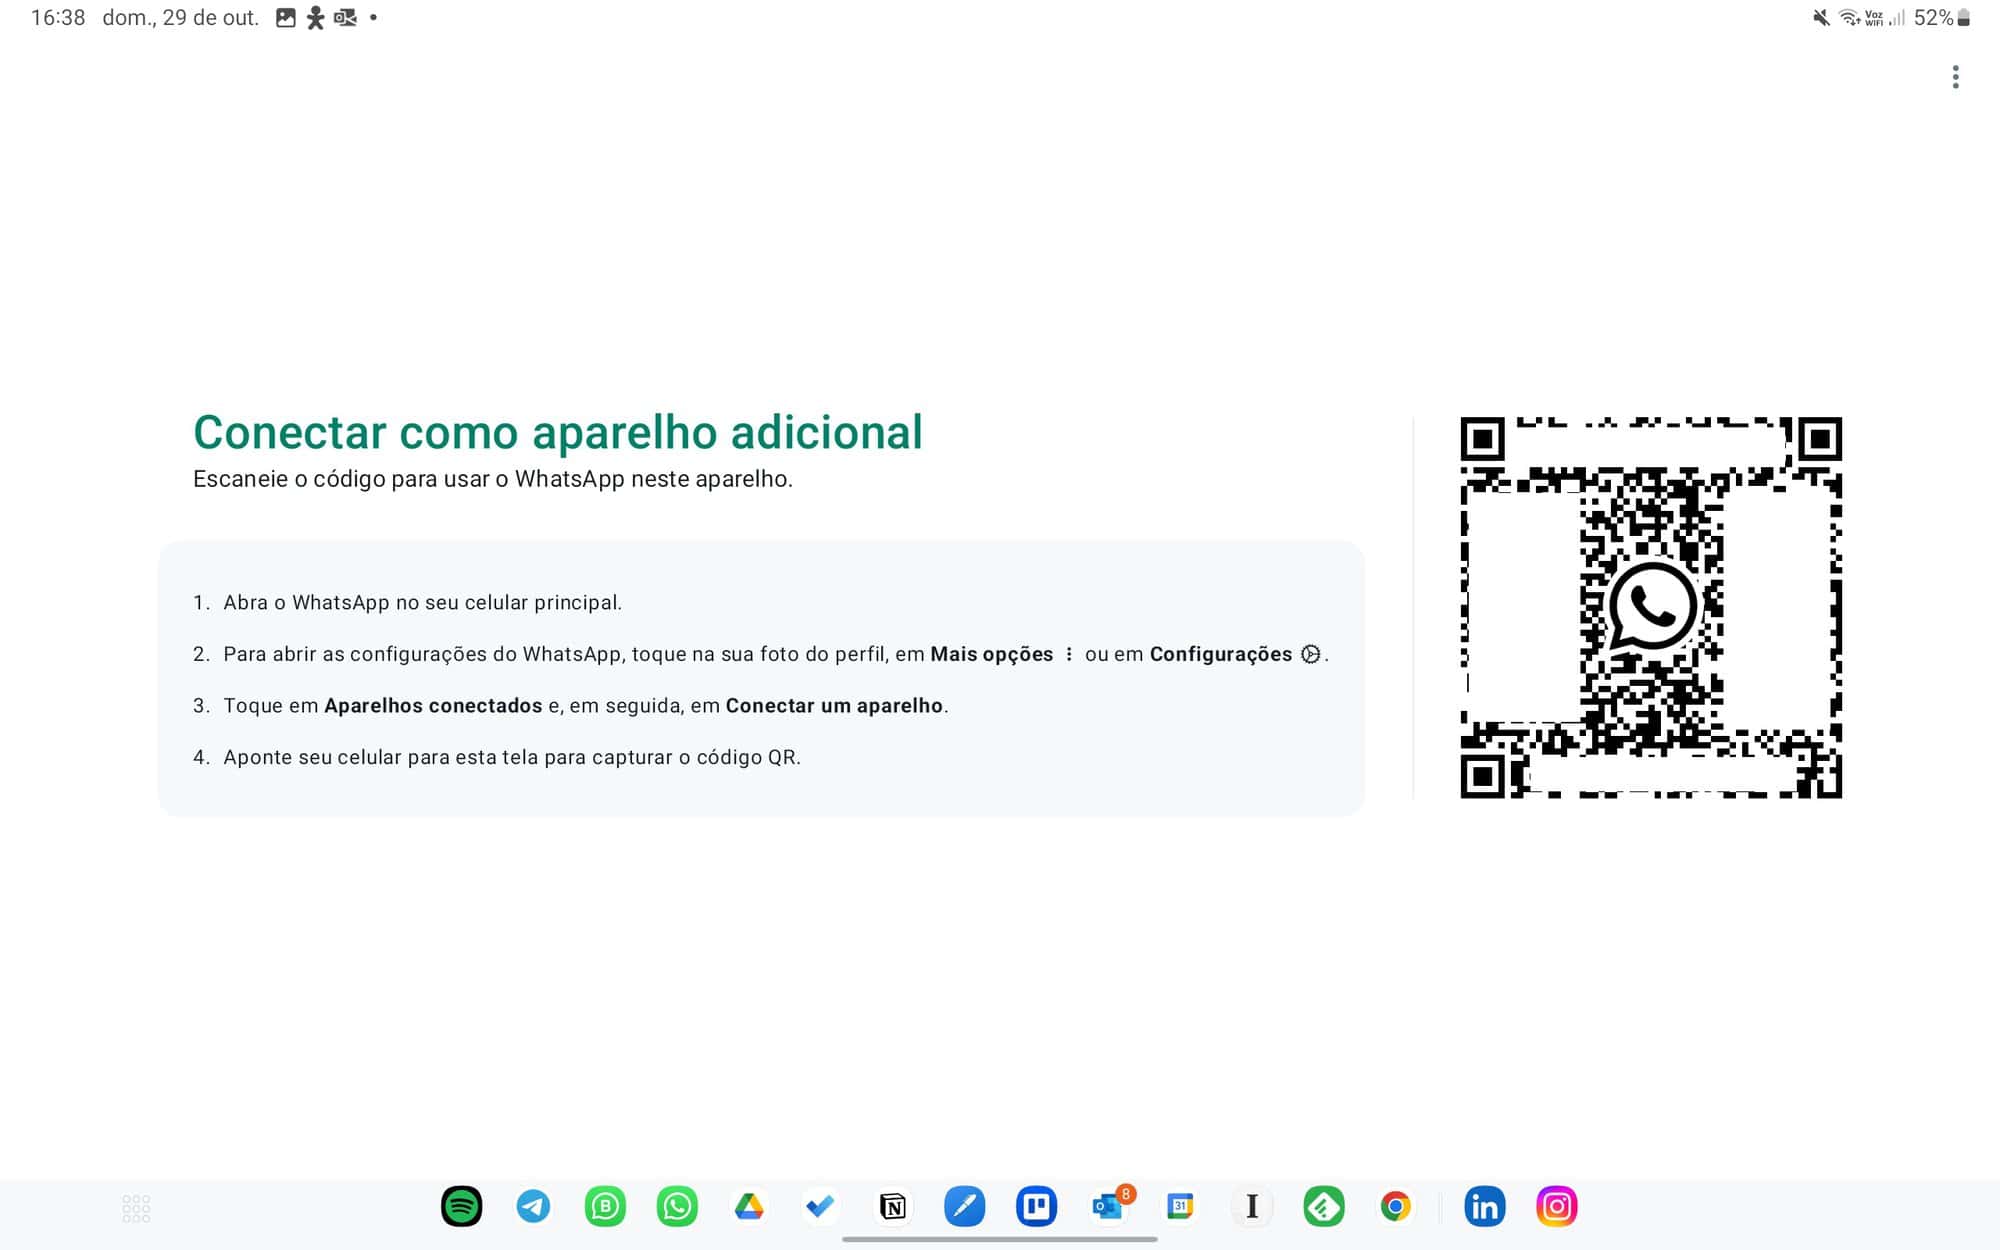Open Google Drive from the taskbar
Viewport: 2000px width, 1250px height.
point(749,1207)
